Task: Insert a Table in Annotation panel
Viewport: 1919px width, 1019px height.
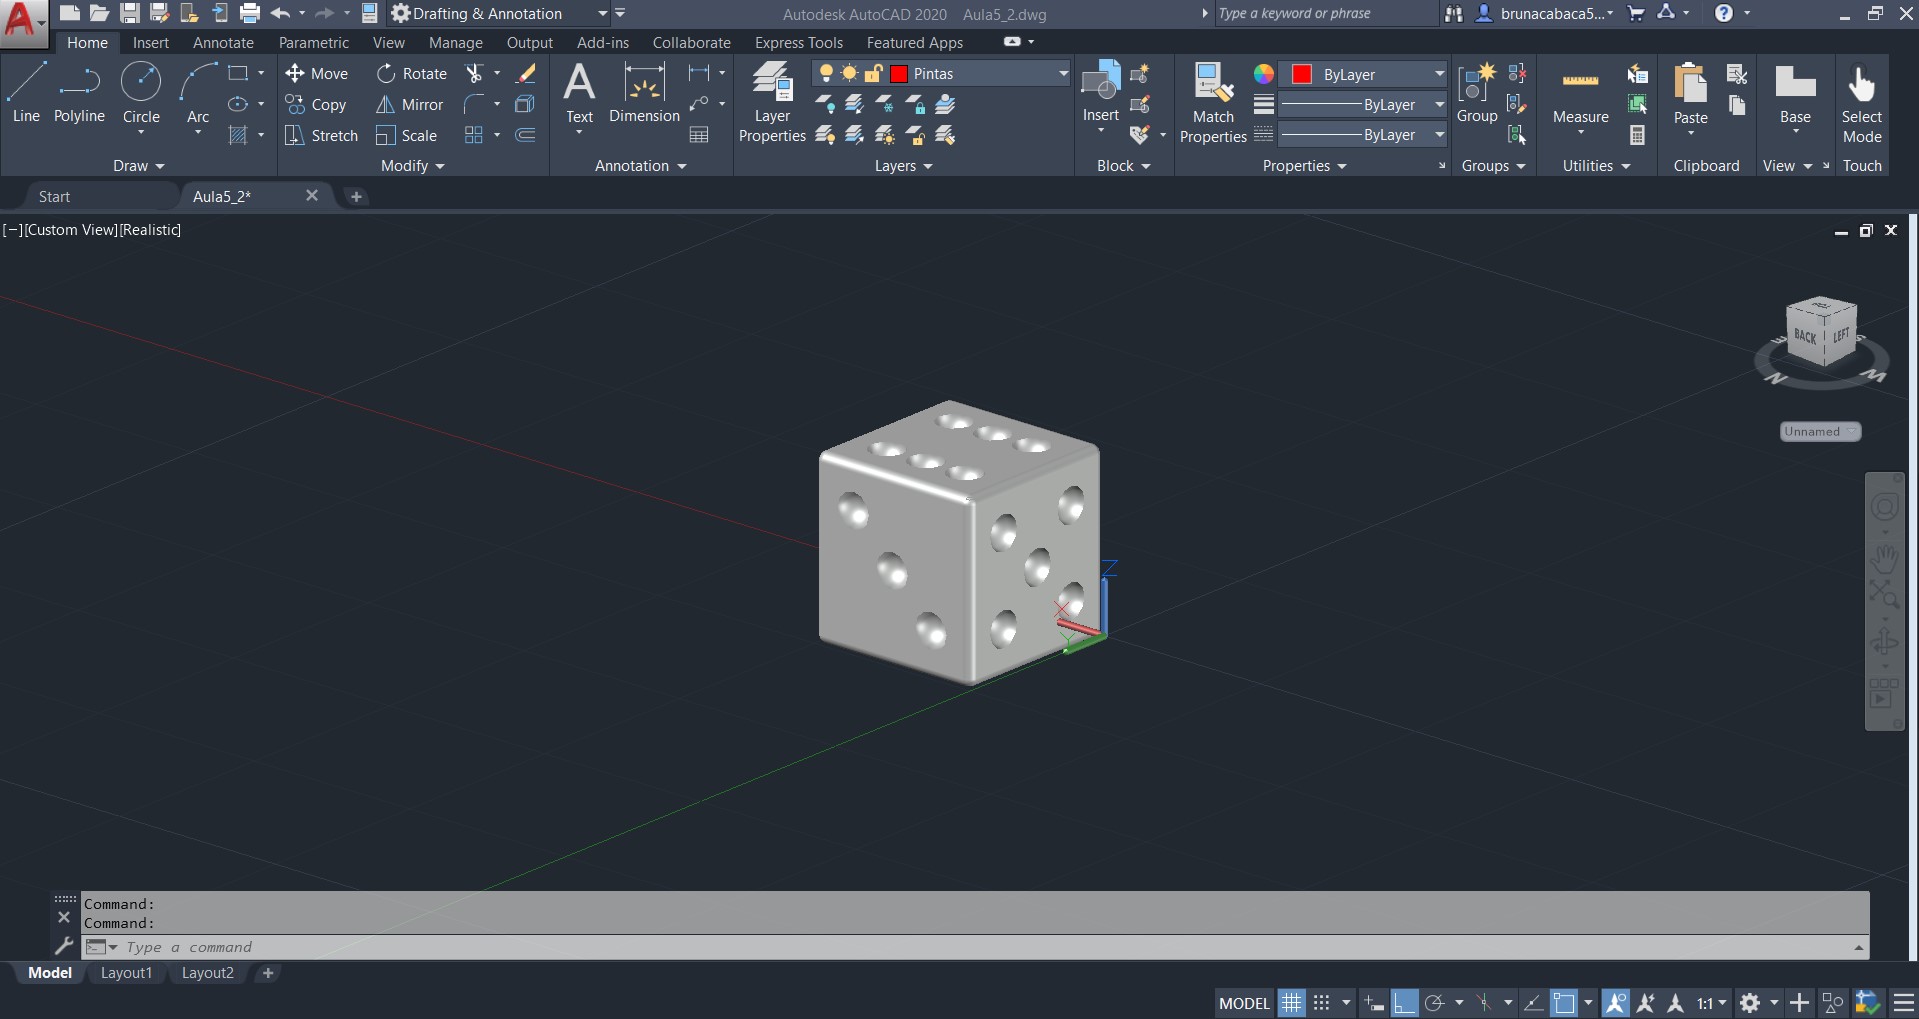Action: [x=699, y=135]
